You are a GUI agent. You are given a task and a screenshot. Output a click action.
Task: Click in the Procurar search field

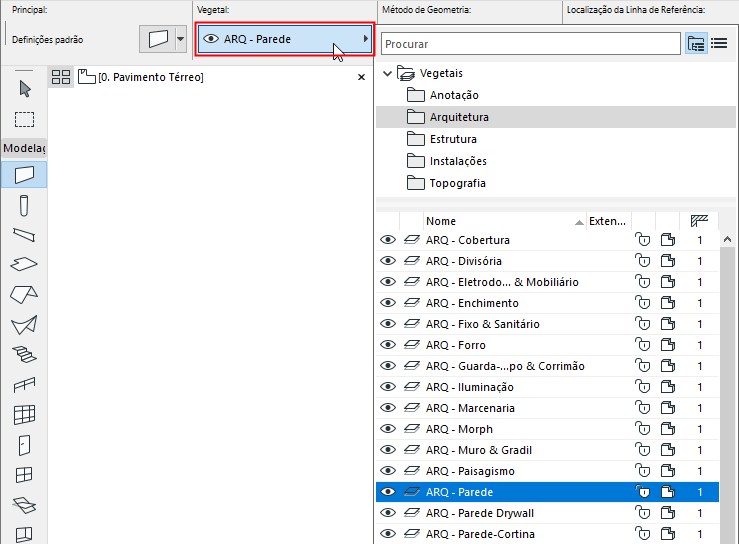(531, 44)
